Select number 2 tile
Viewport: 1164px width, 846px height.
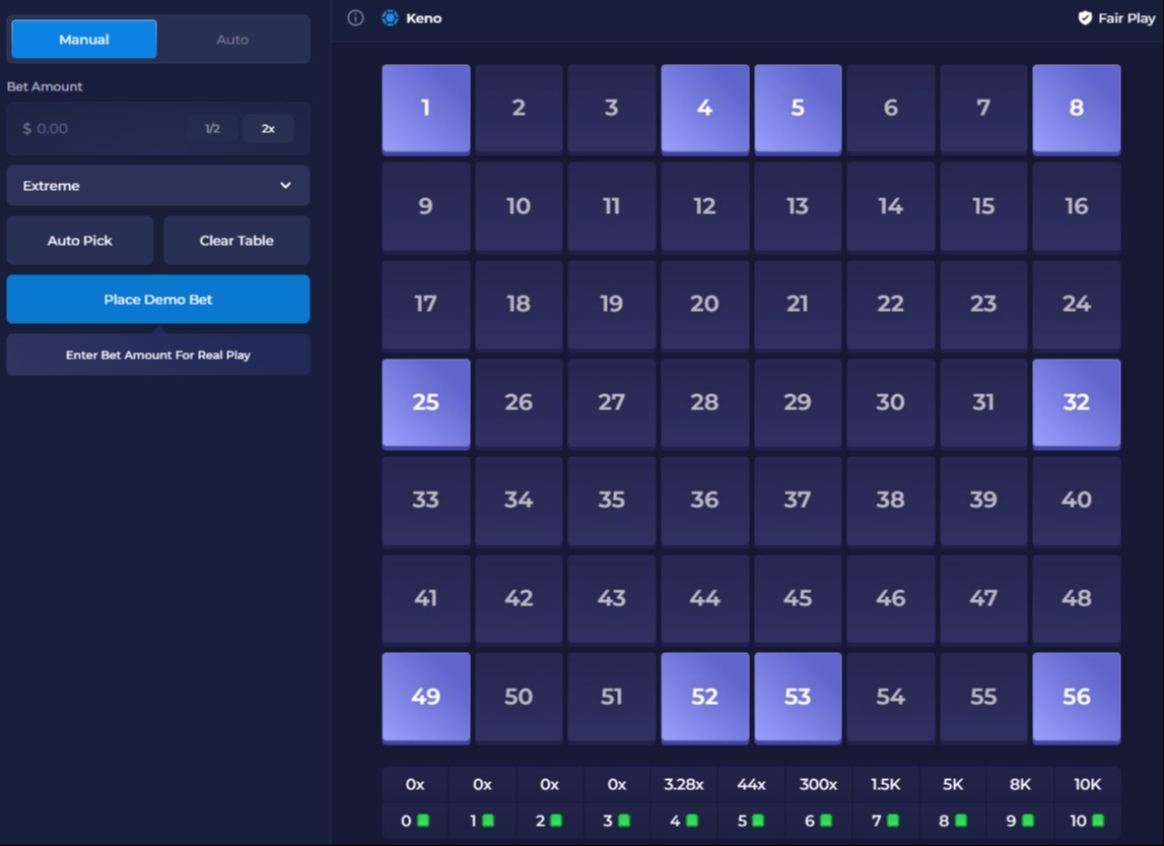(x=519, y=109)
